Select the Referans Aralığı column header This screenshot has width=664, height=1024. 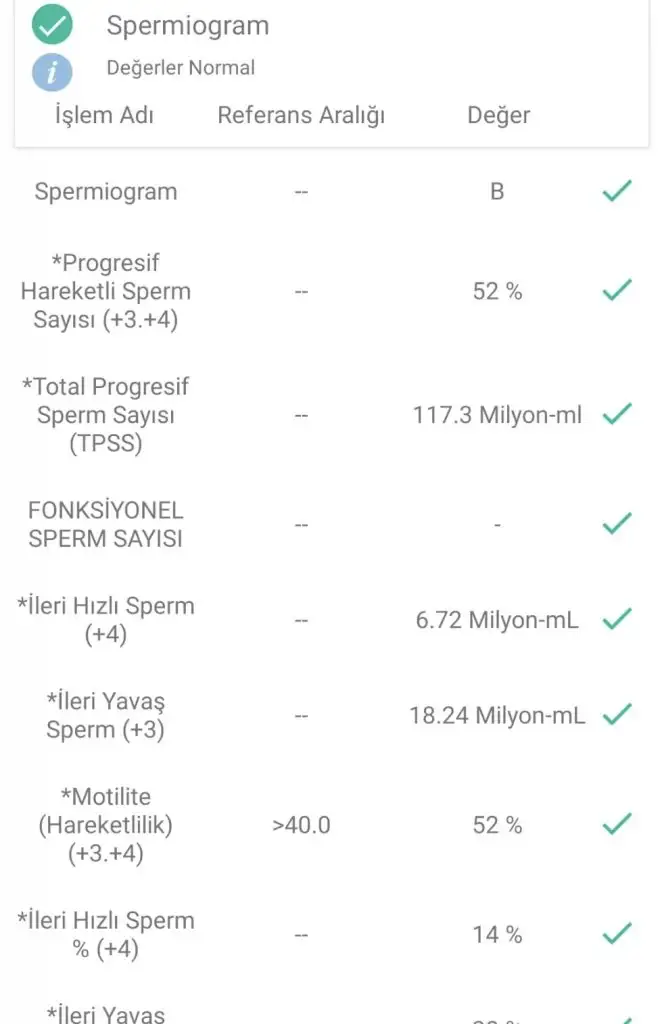301,115
